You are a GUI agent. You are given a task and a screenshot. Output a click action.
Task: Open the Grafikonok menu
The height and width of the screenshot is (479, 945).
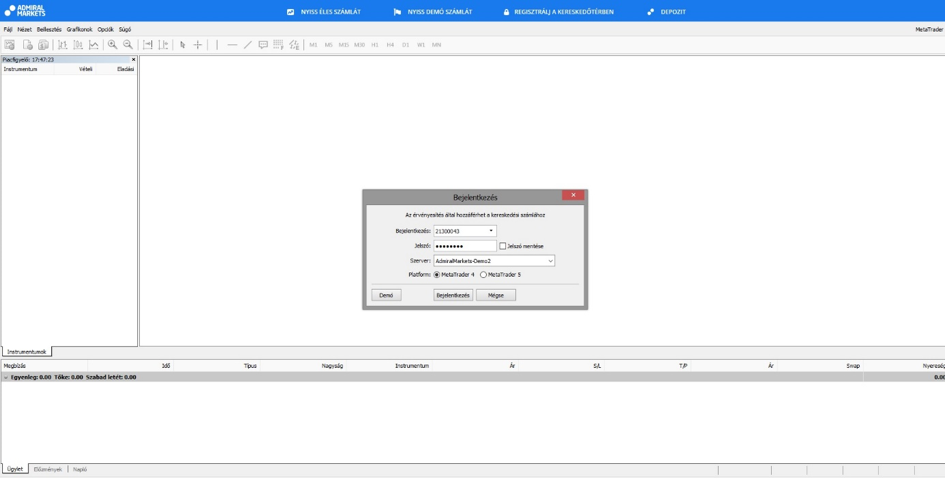click(79, 30)
